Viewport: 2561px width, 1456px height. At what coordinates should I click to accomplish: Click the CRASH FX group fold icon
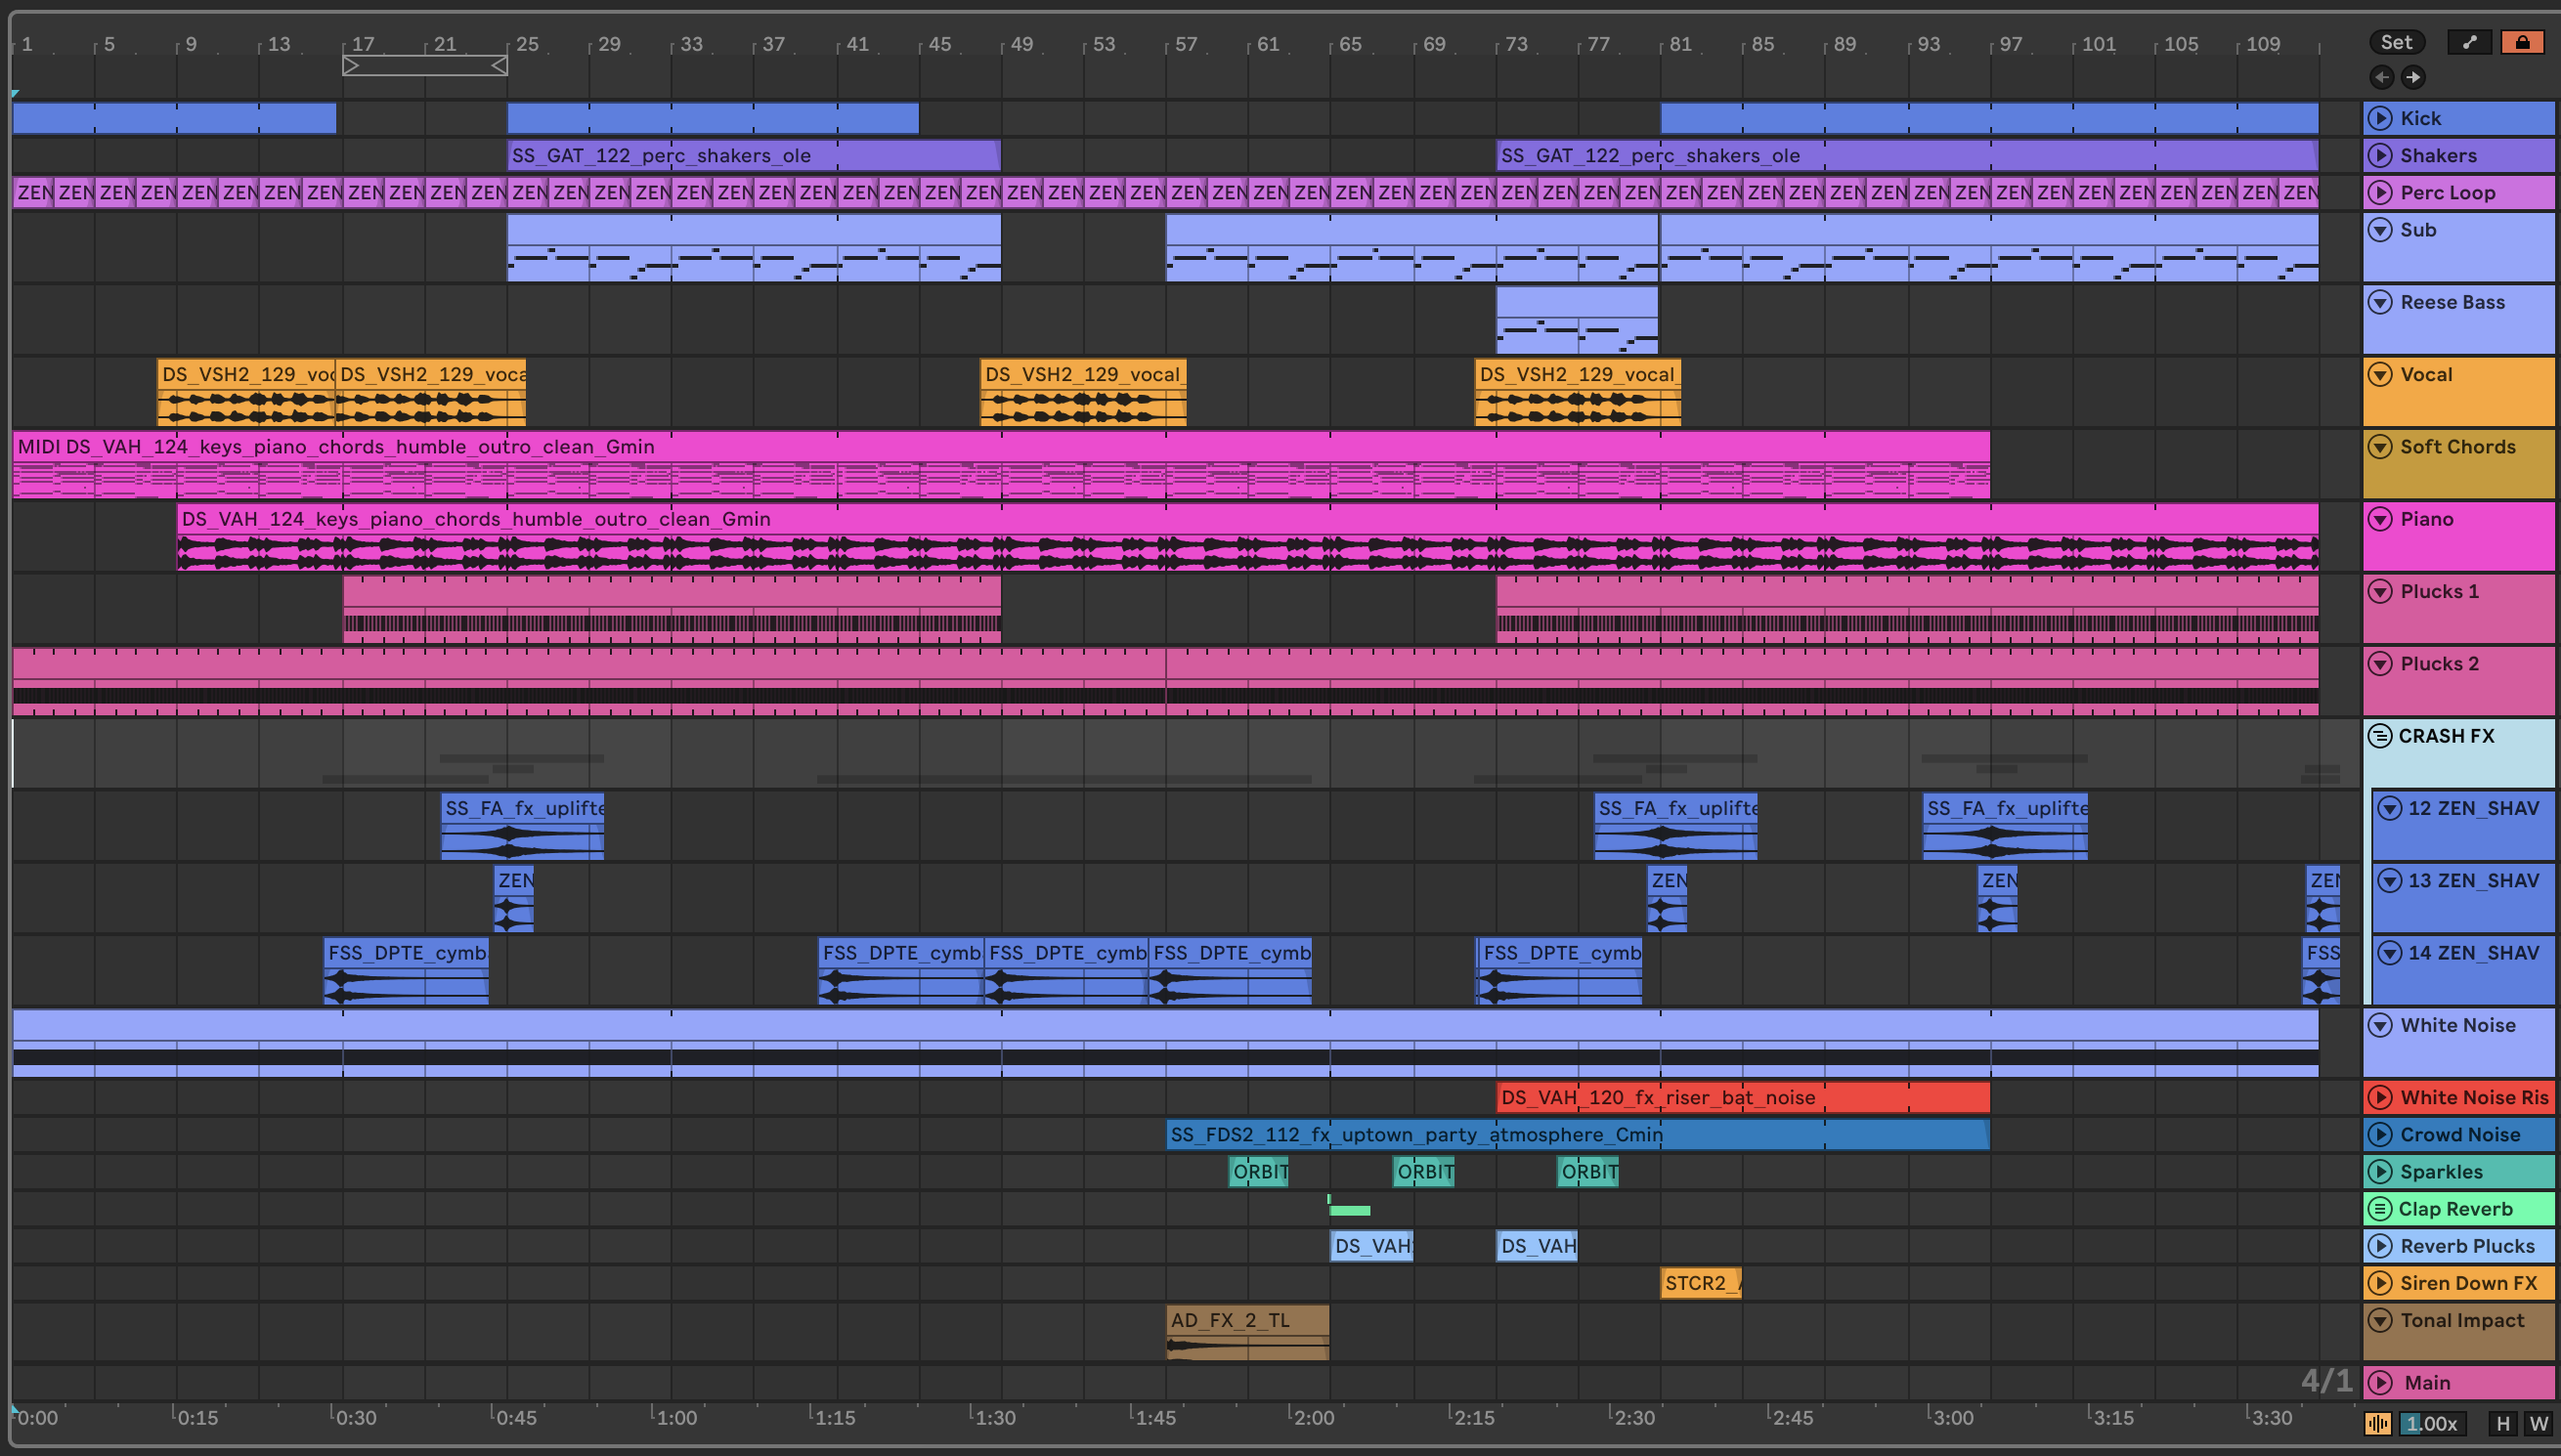(2380, 736)
